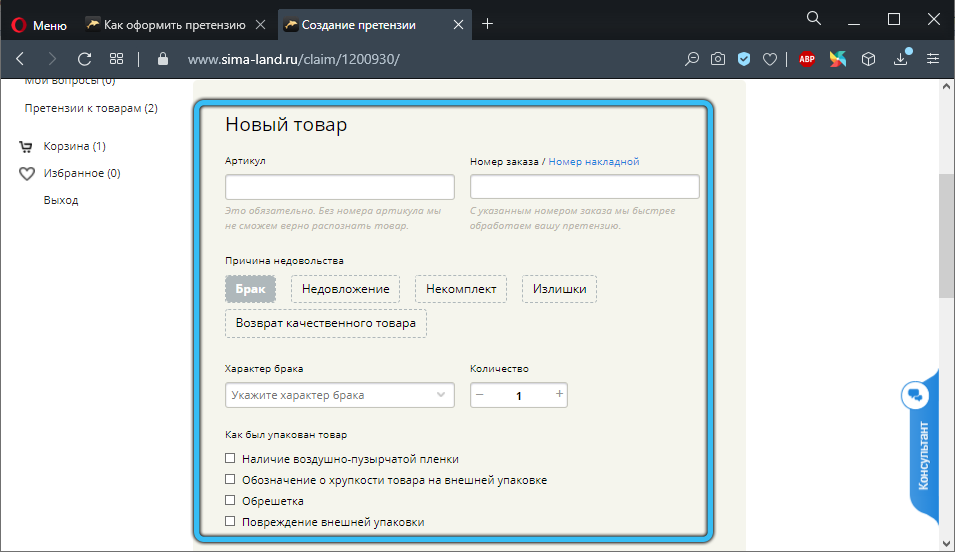Follow the Номер накладной link
The height and width of the screenshot is (552, 955).
593,161
